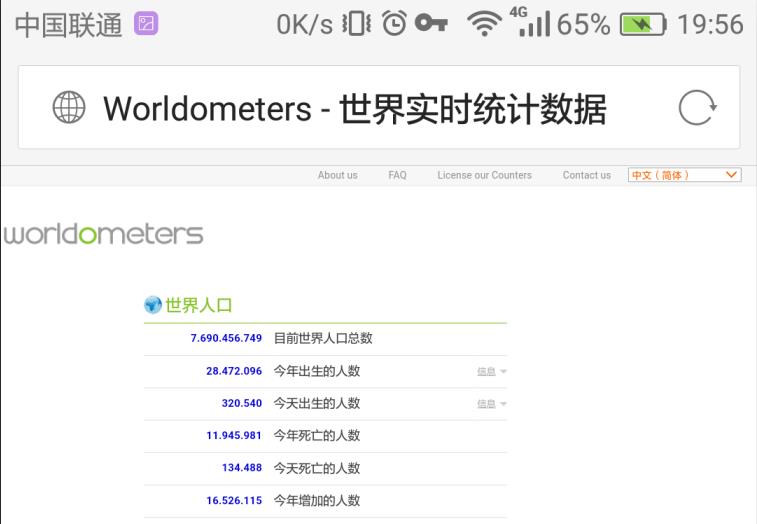This screenshot has width=757, height=524.
Task: Click the 今天出生的人数 label
Action: pyautogui.click(x=317, y=403)
